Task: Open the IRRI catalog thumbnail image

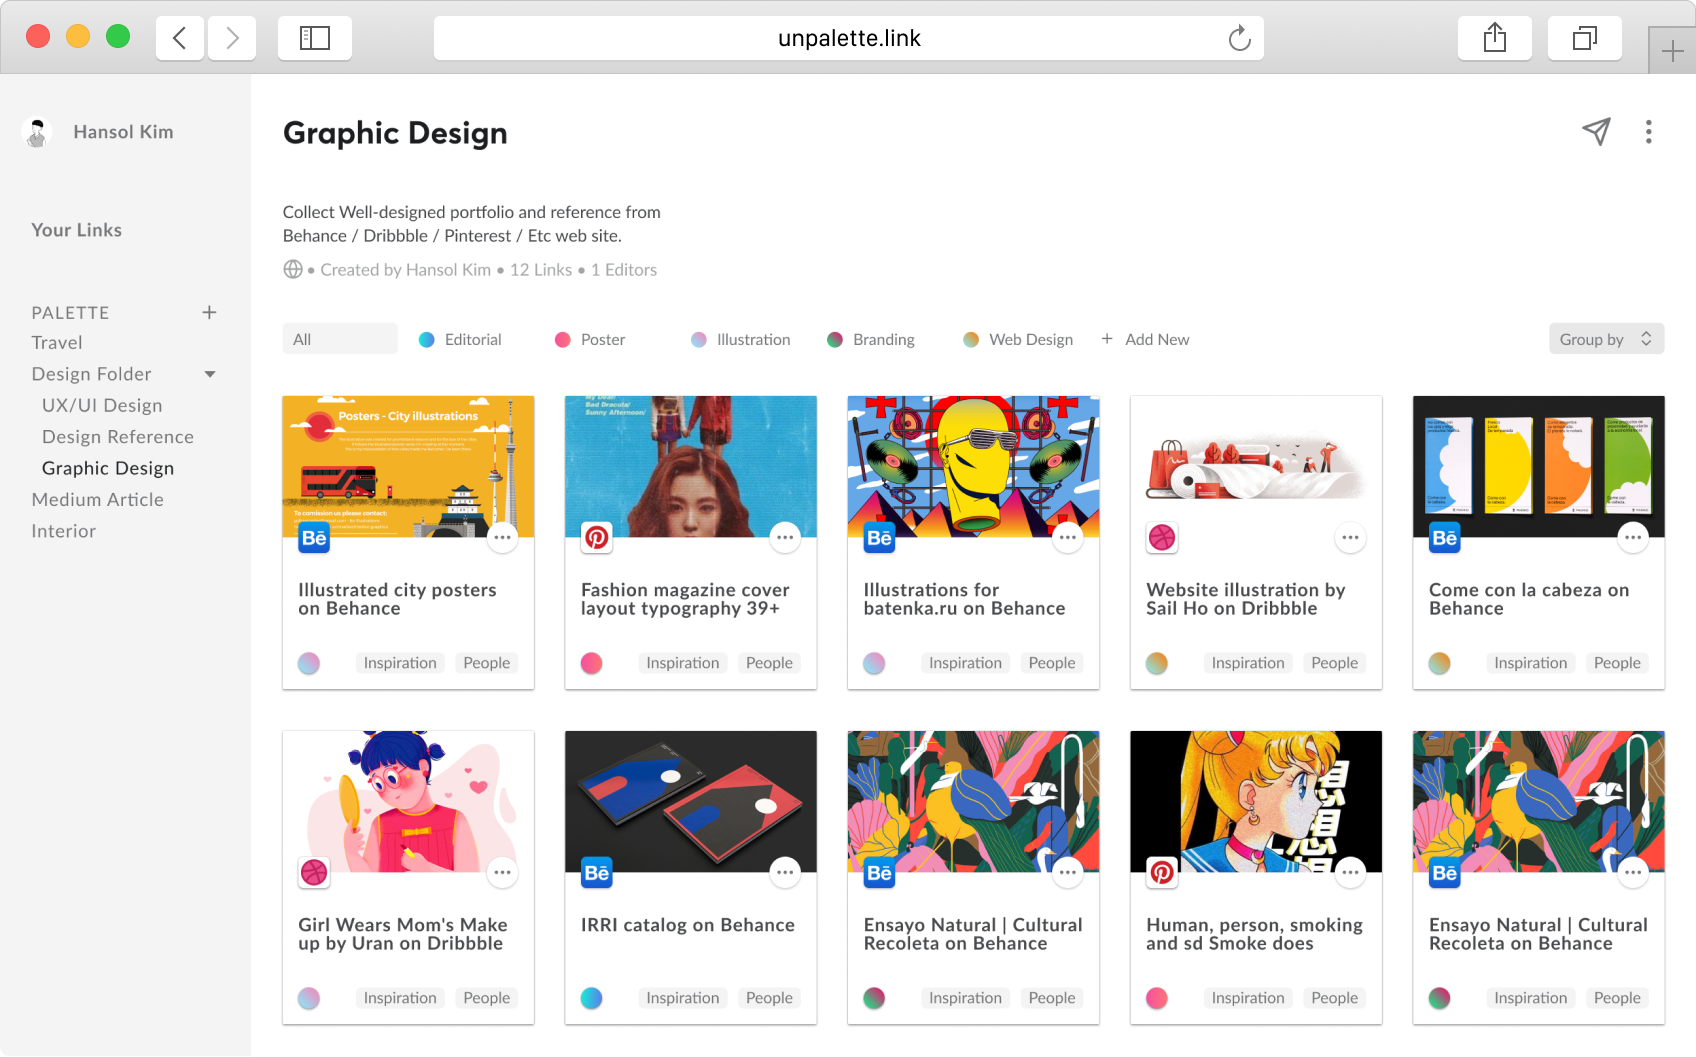Action: click(691, 802)
